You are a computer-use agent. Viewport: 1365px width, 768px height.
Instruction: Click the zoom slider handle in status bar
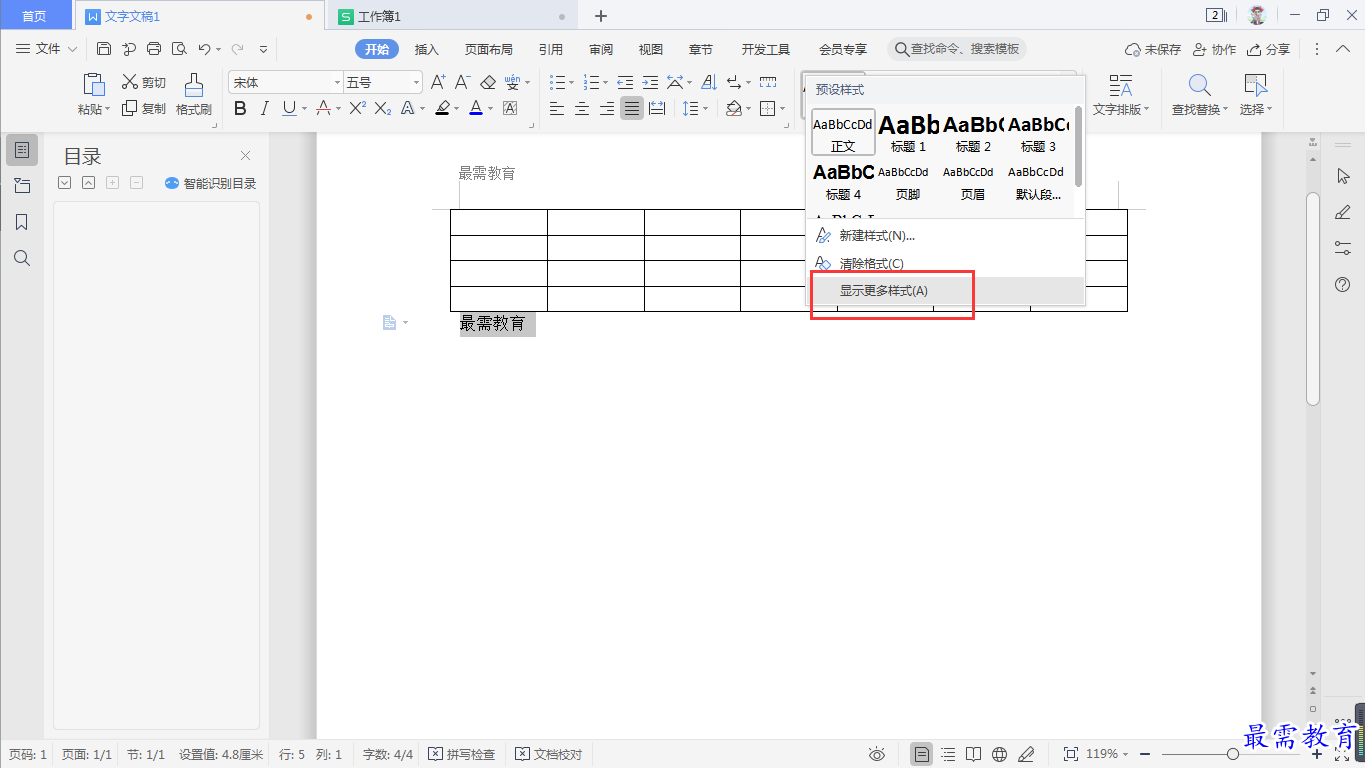tap(1232, 754)
